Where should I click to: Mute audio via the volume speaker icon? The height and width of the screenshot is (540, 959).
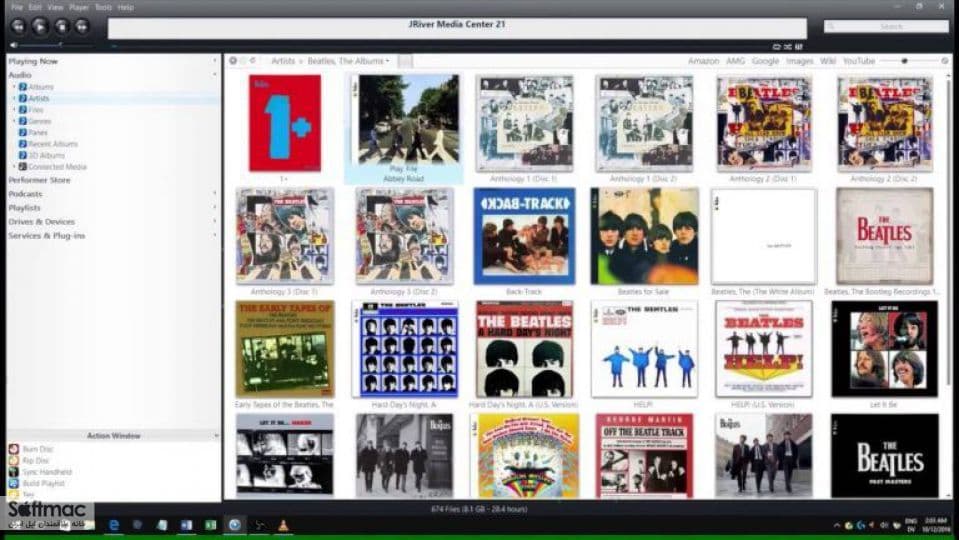point(13,45)
